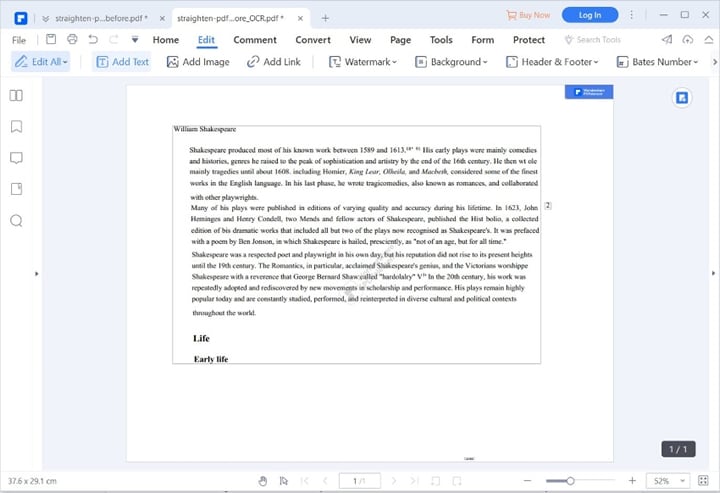Switch to the Home tab
Screen dimensions: 720x493
pyautogui.click(x=166, y=40)
